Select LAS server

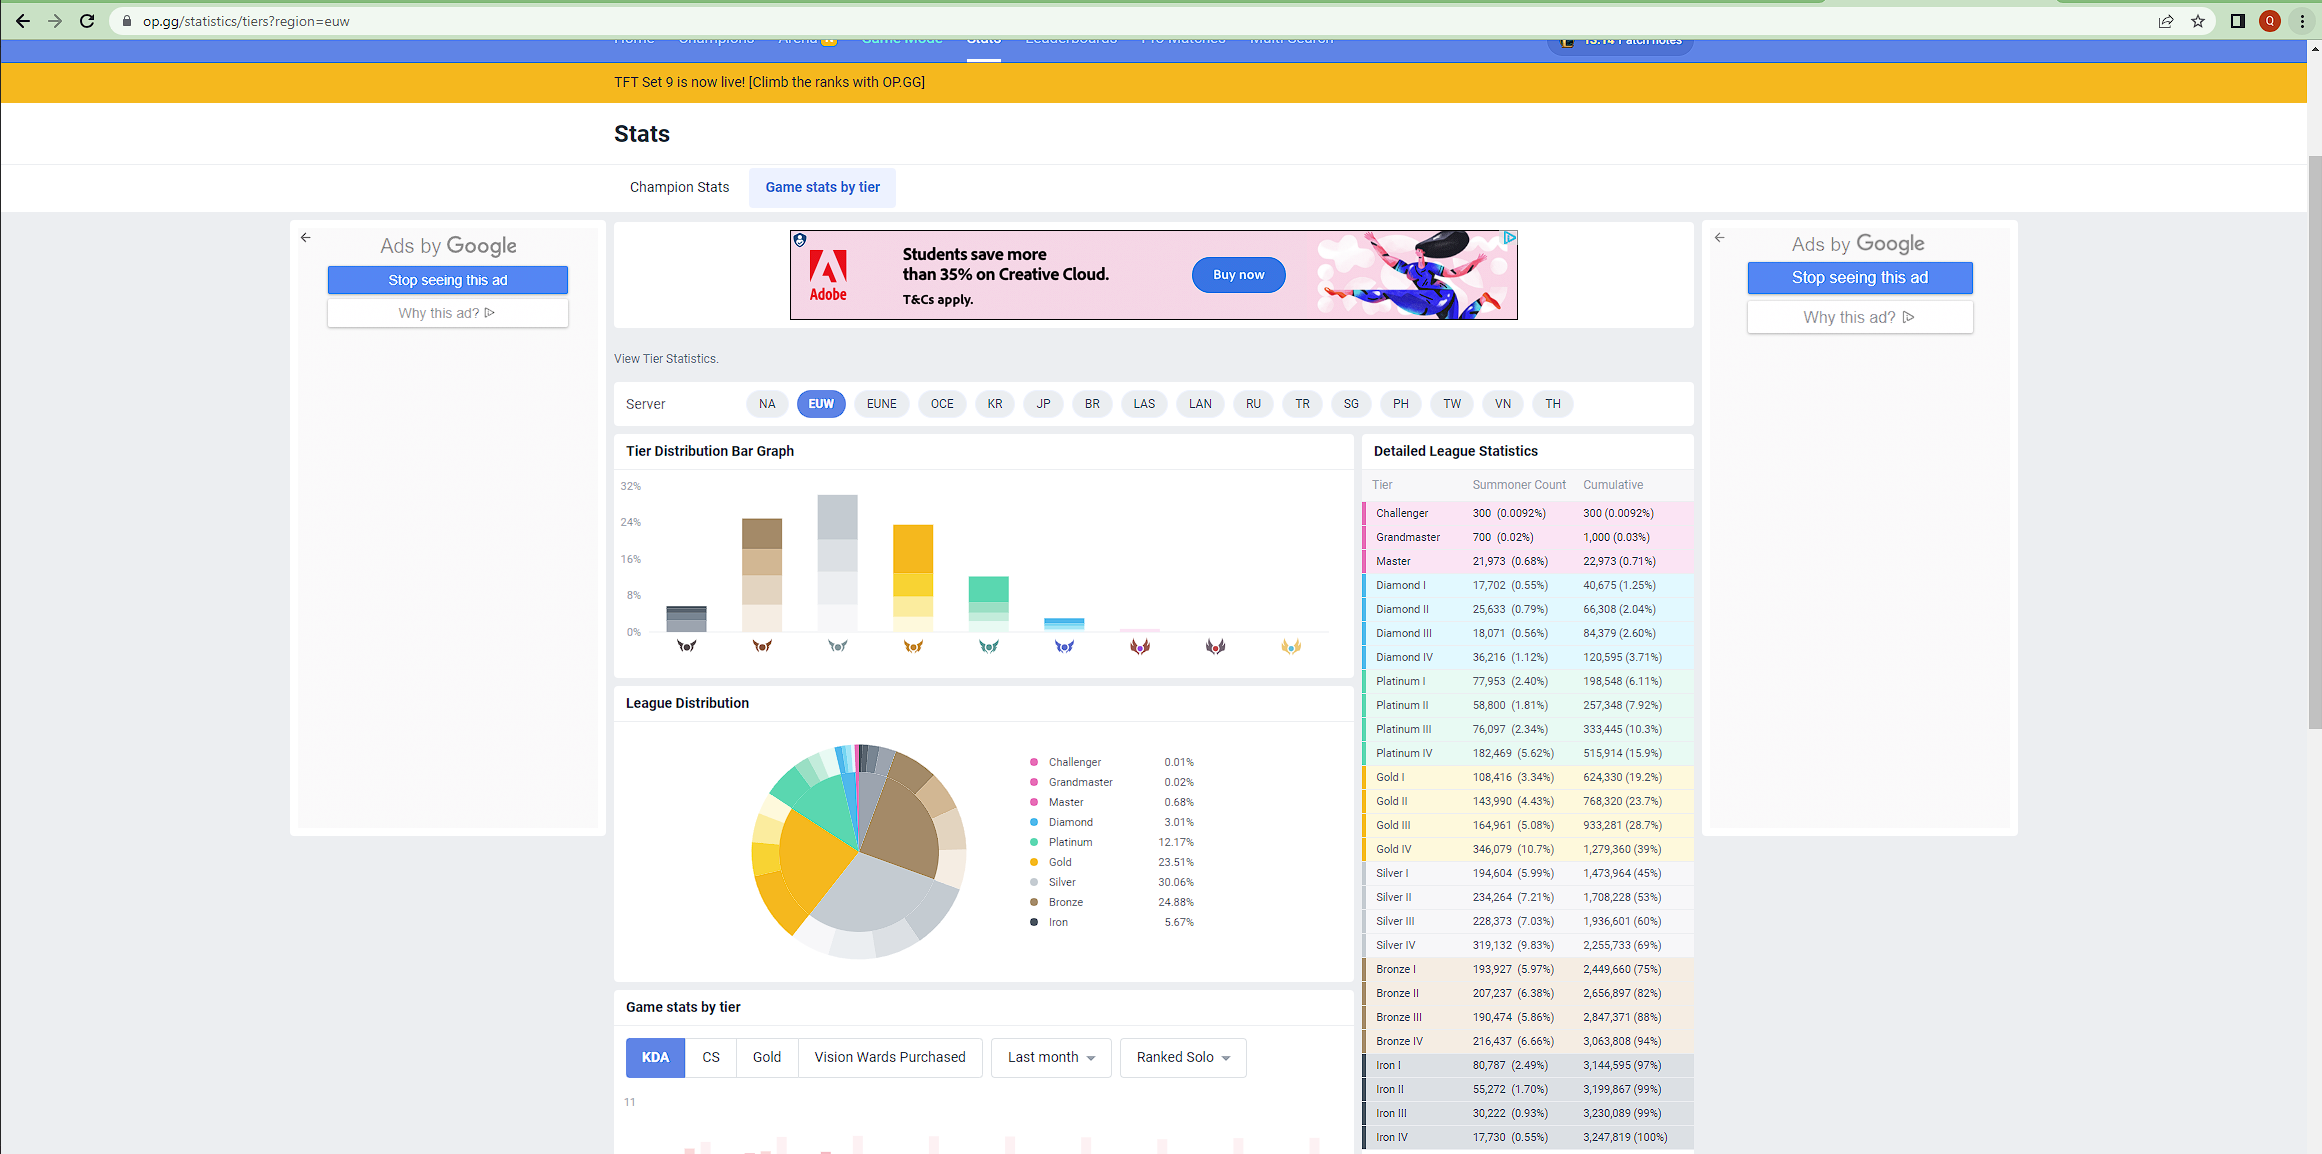[x=1144, y=404]
